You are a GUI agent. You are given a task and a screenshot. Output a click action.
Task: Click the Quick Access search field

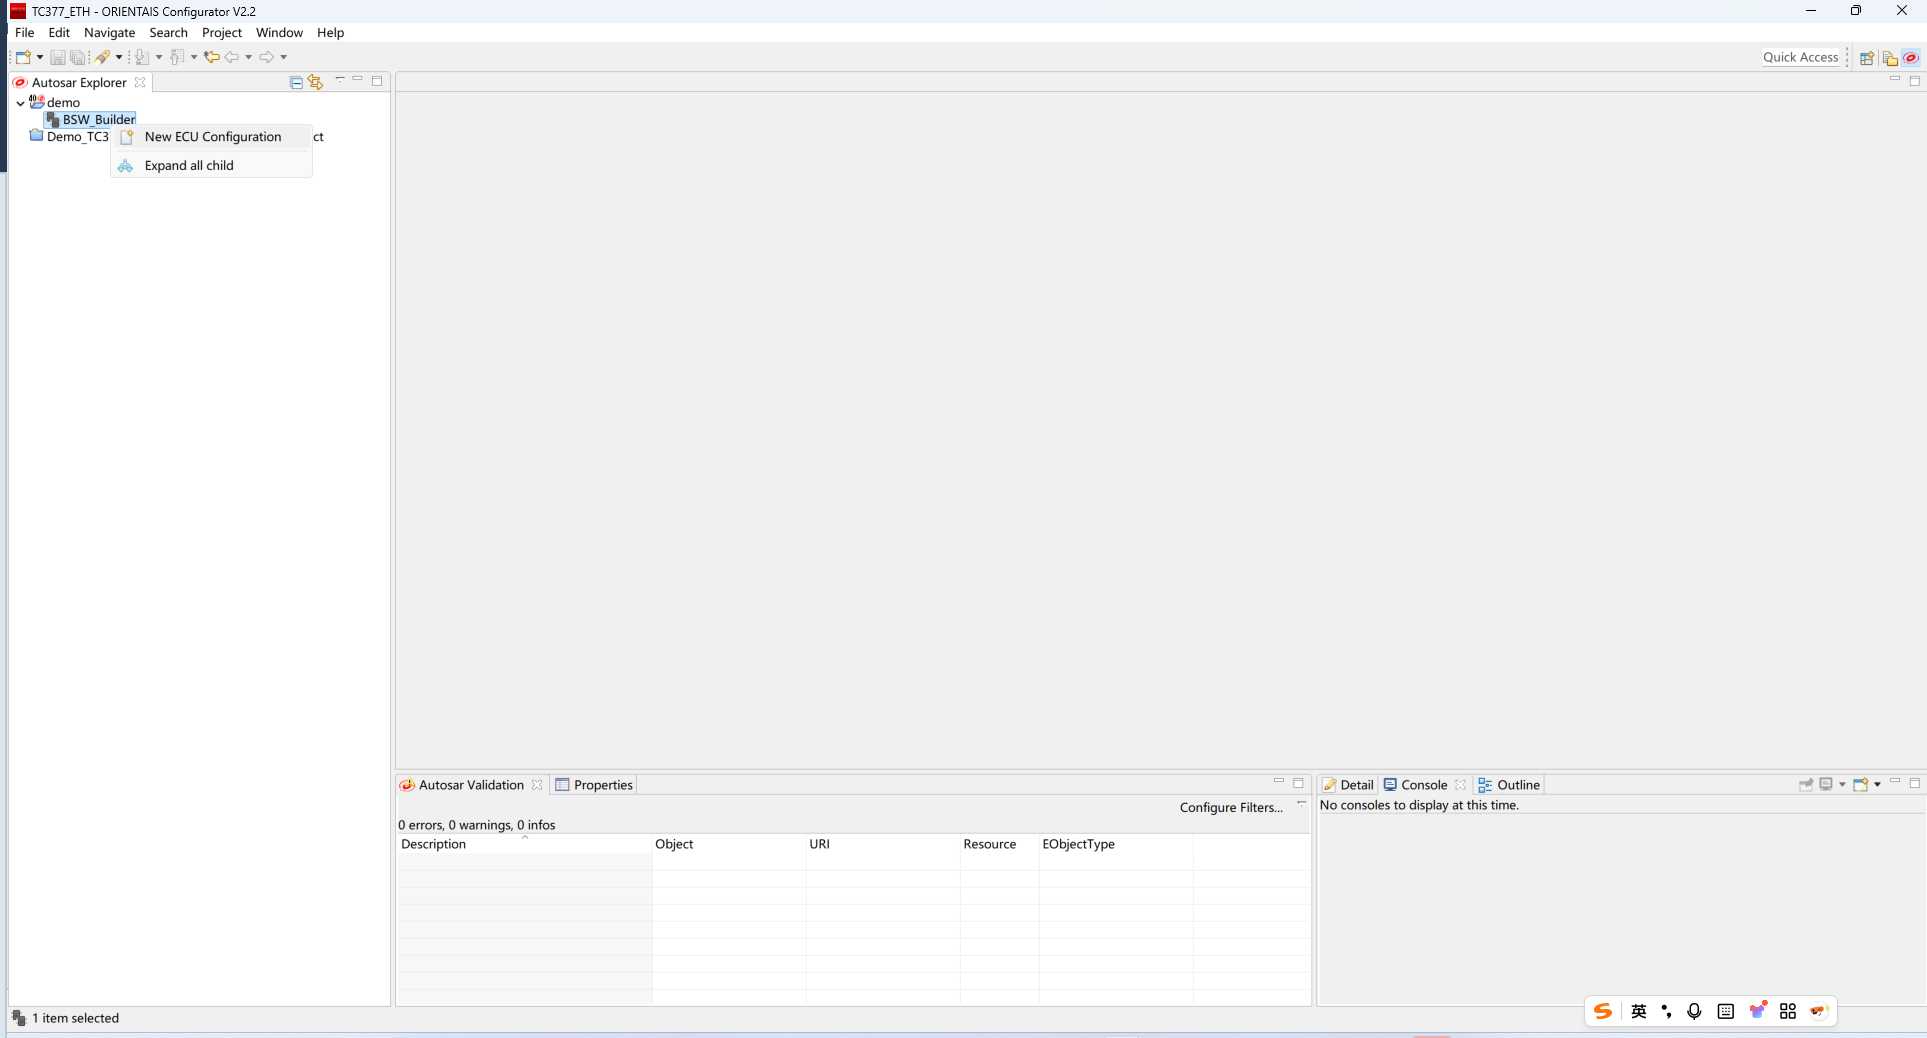click(1799, 57)
